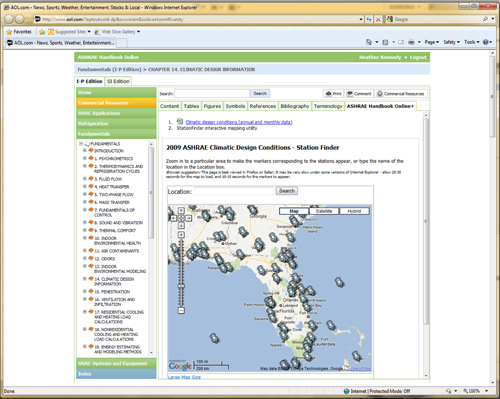Expand 3. Fluid Flow tree node
This screenshot has height=399, width=500.
pos(85,178)
